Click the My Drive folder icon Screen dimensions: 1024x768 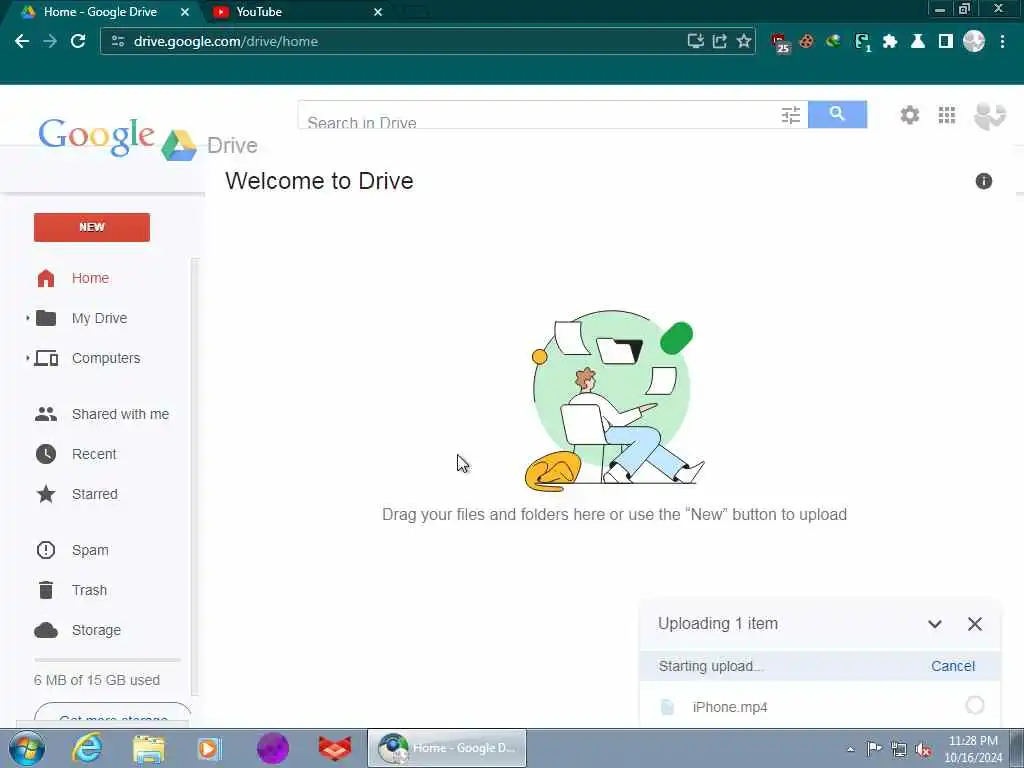tap(46, 318)
